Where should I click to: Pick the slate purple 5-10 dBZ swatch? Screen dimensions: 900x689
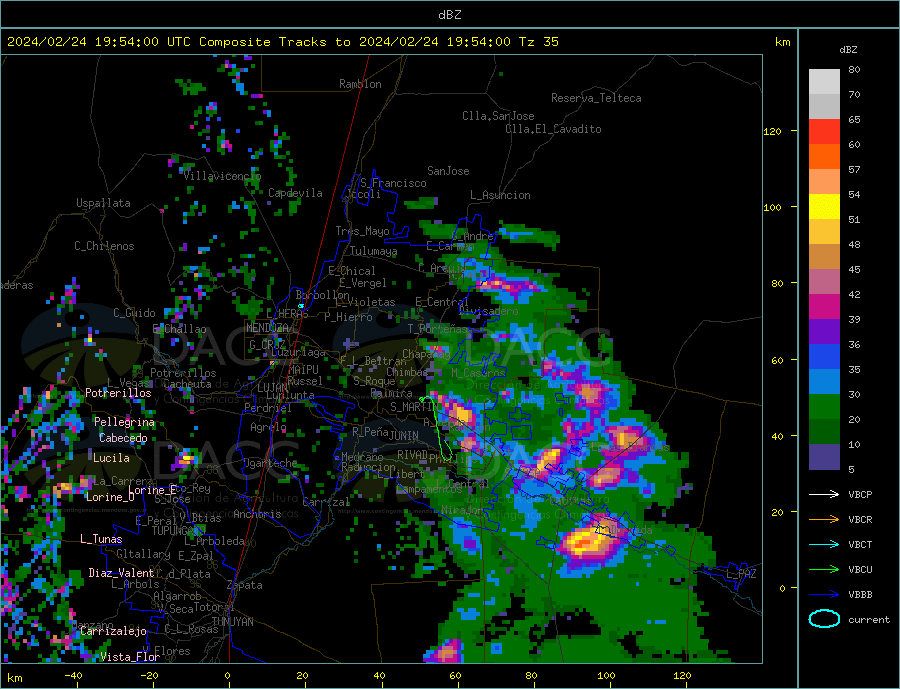click(x=824, y=458)
